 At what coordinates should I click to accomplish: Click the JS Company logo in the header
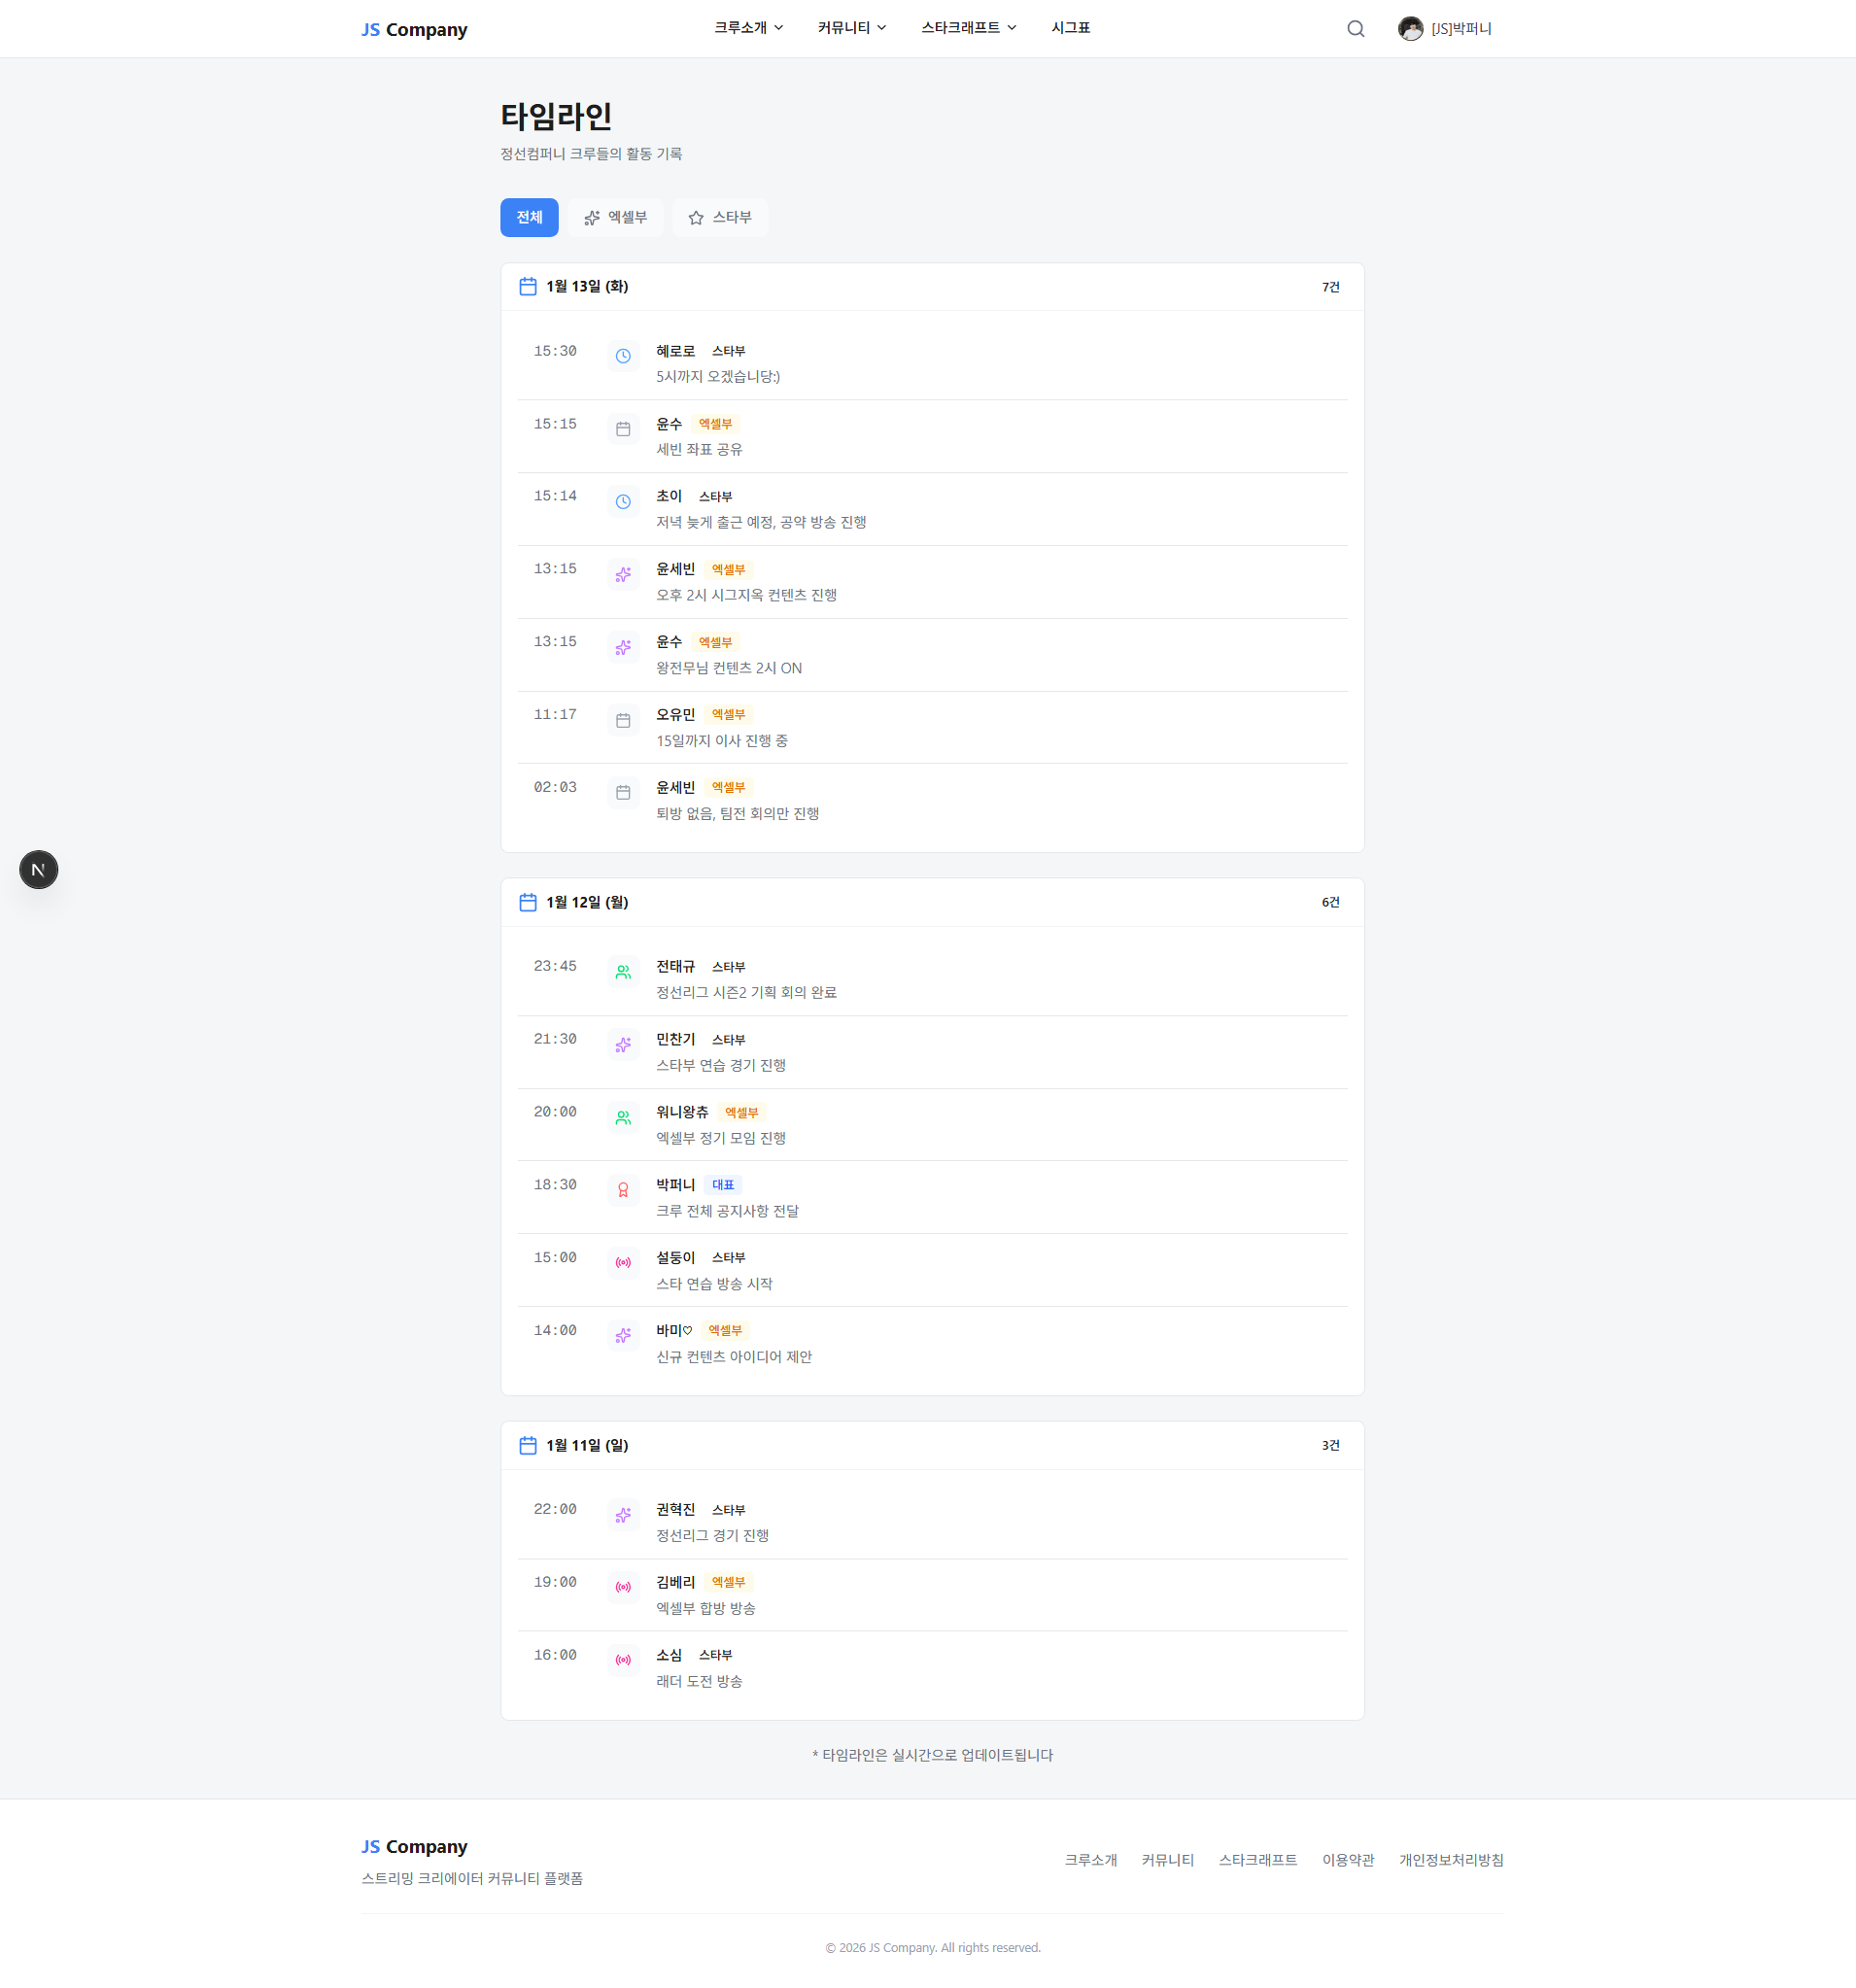click(x=414, y=30)
